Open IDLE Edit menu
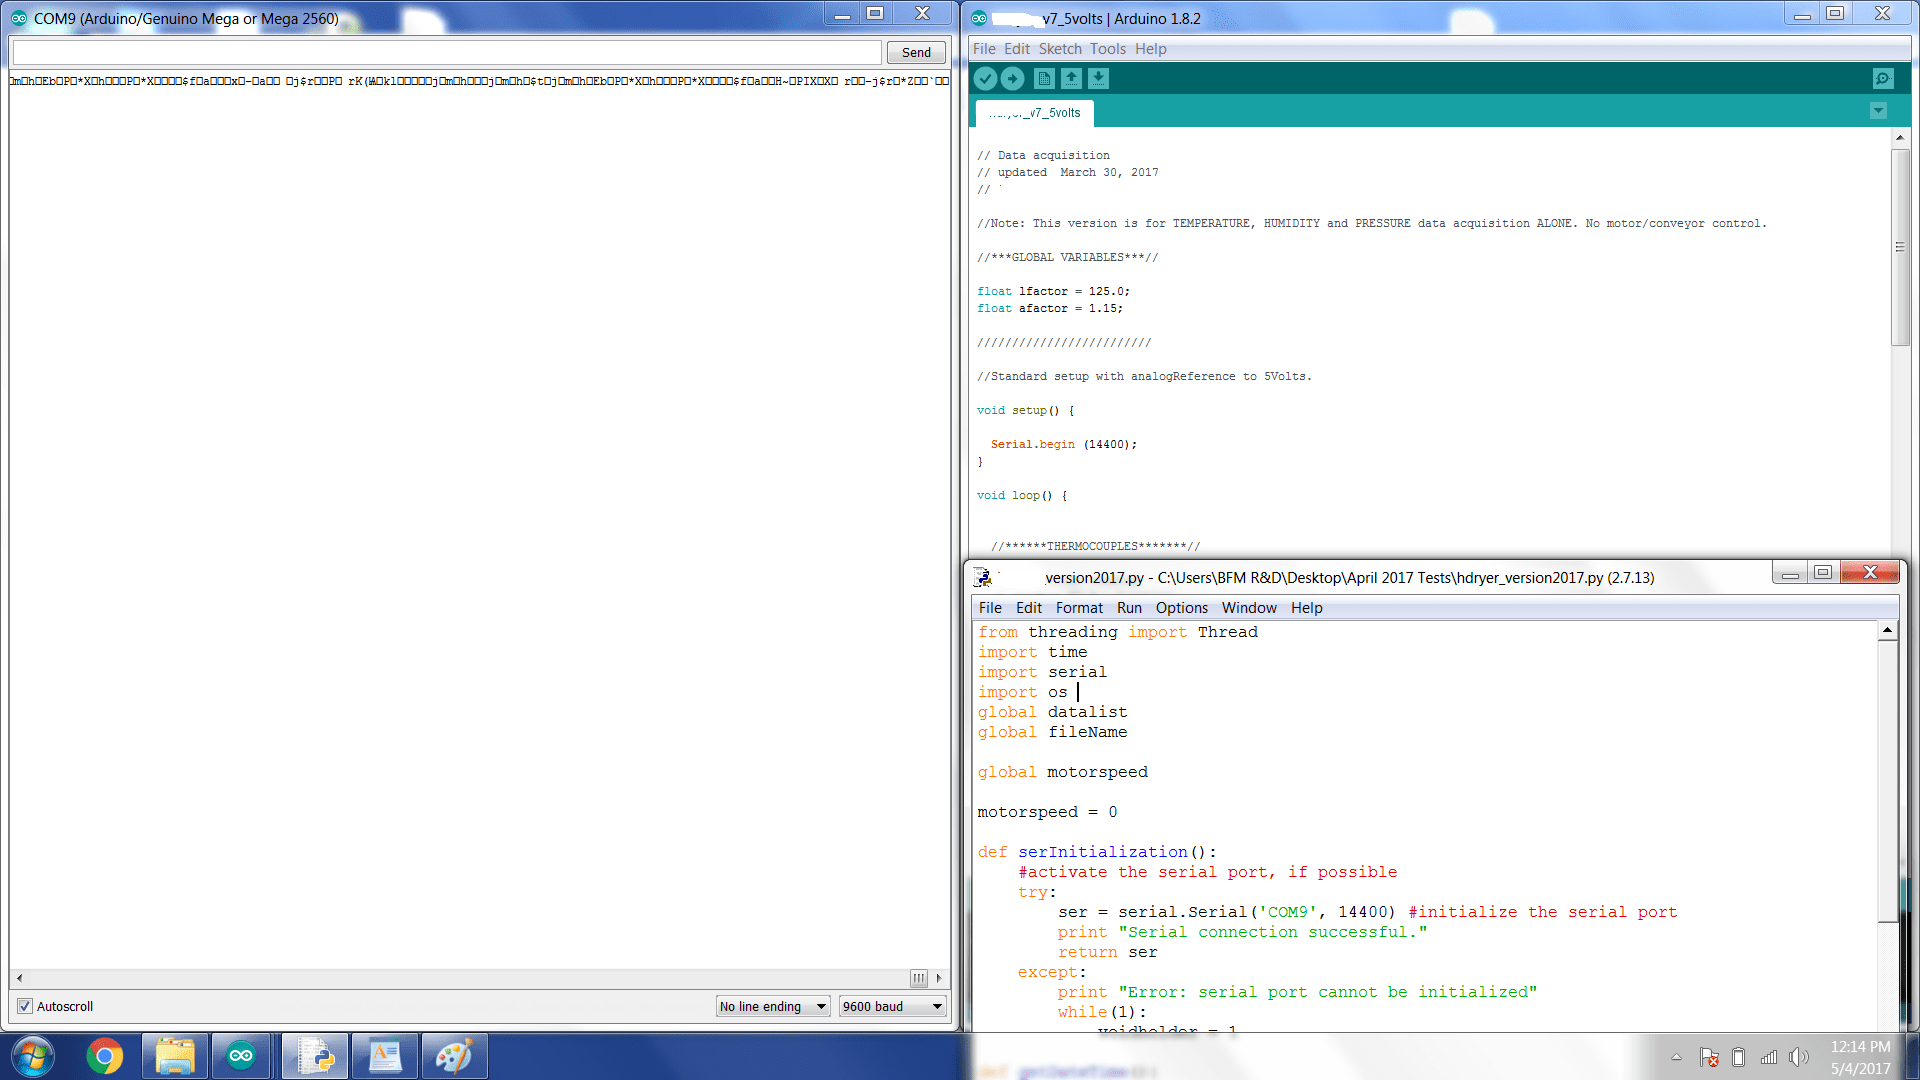Image resolution: width=1920 pixels, height=1080 pixels. [1029, 608]
